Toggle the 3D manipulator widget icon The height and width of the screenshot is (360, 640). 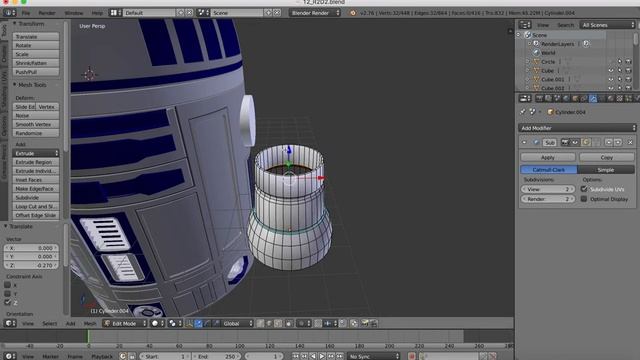[189, 323]
